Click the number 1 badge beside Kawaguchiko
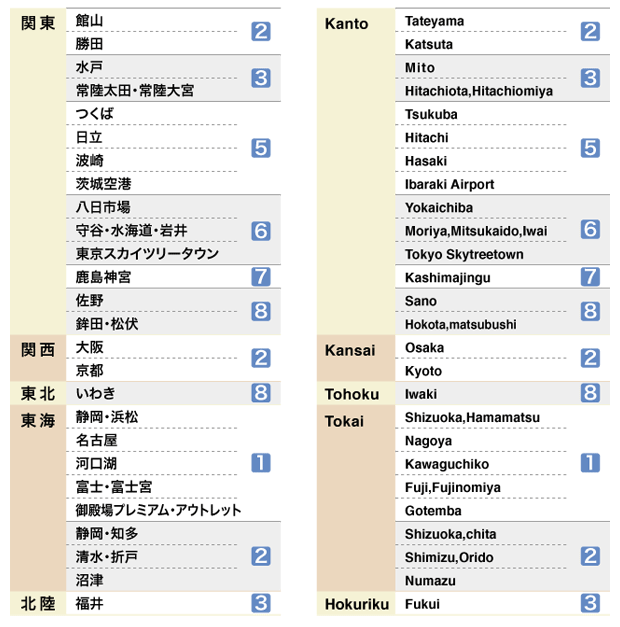 point(590,463)
